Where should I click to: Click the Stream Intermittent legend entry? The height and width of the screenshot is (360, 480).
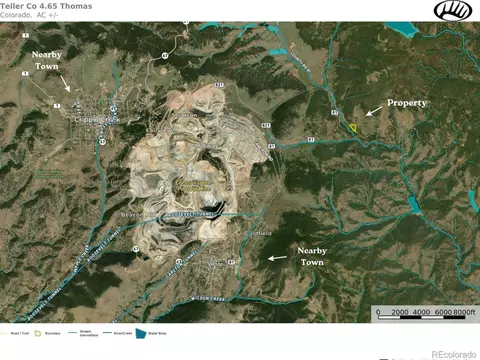[83, 333]
